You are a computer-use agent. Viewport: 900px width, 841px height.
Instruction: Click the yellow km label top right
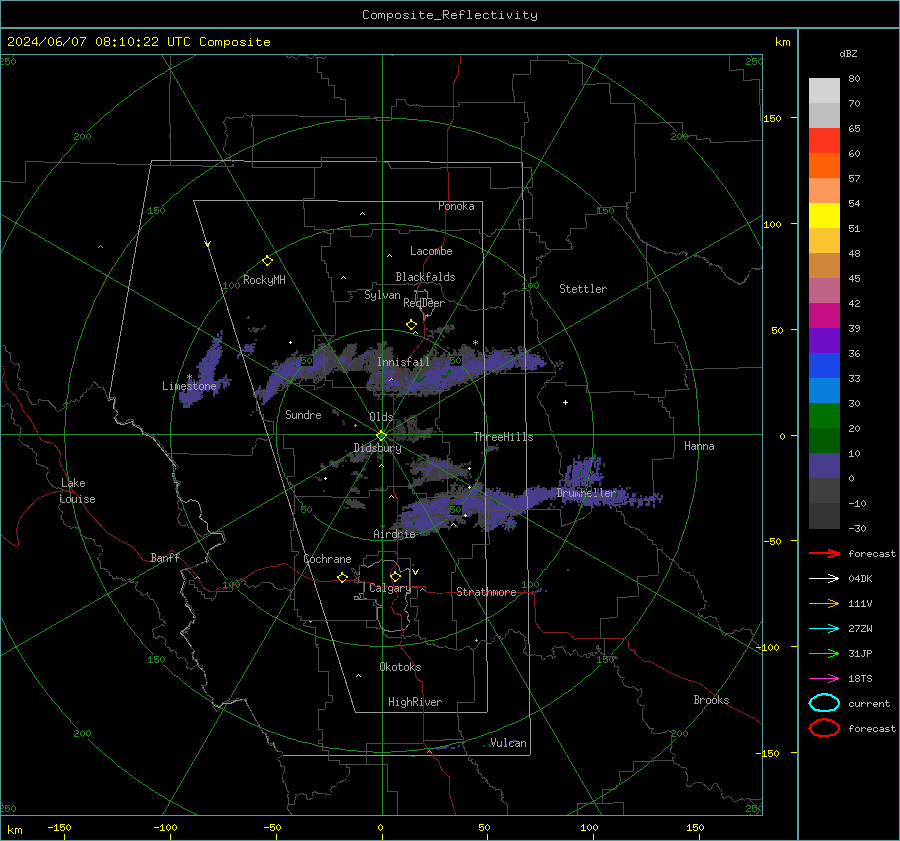pos(782,42)
